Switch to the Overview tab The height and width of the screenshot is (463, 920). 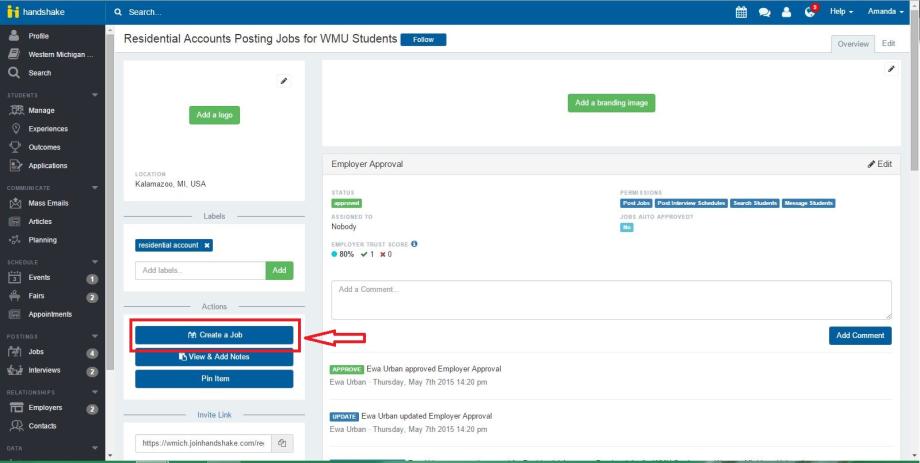(x=853, y=44)
